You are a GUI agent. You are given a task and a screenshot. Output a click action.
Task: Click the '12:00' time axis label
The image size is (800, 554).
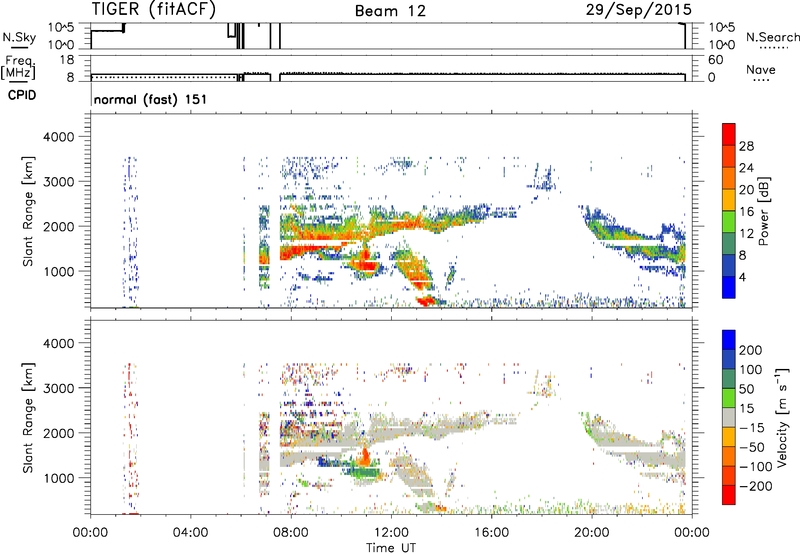391,533
